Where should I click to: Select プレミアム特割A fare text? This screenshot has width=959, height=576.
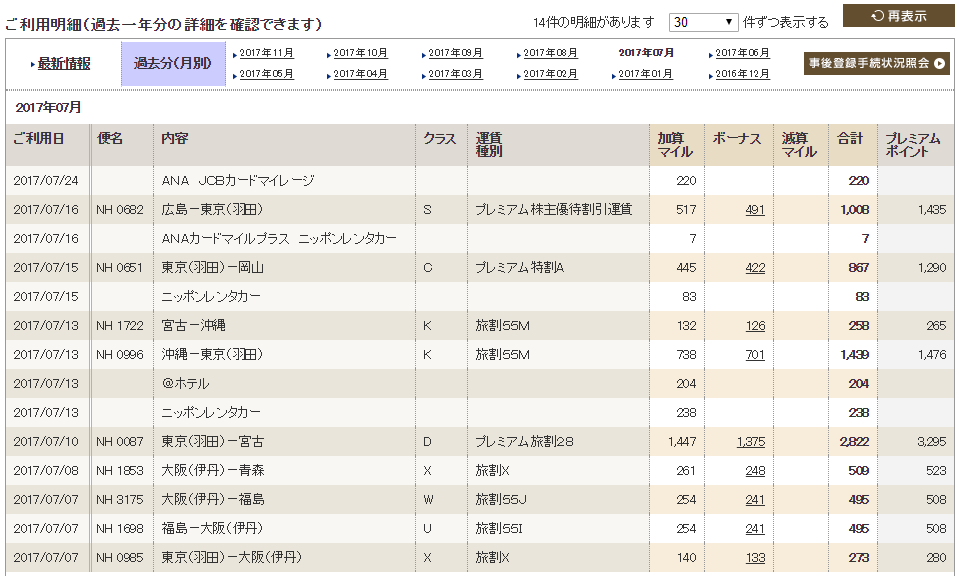coord(519,268)
